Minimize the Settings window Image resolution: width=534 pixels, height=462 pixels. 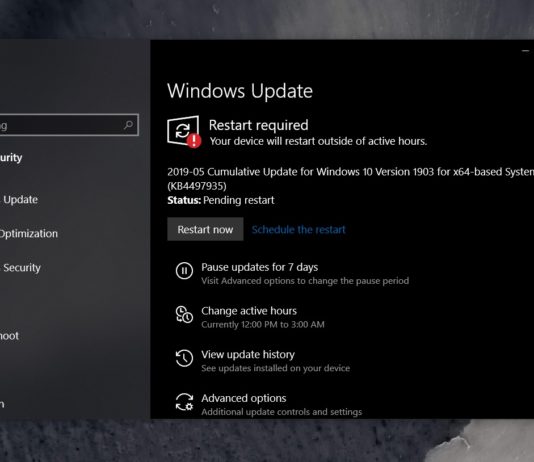[x=525, y=51]
